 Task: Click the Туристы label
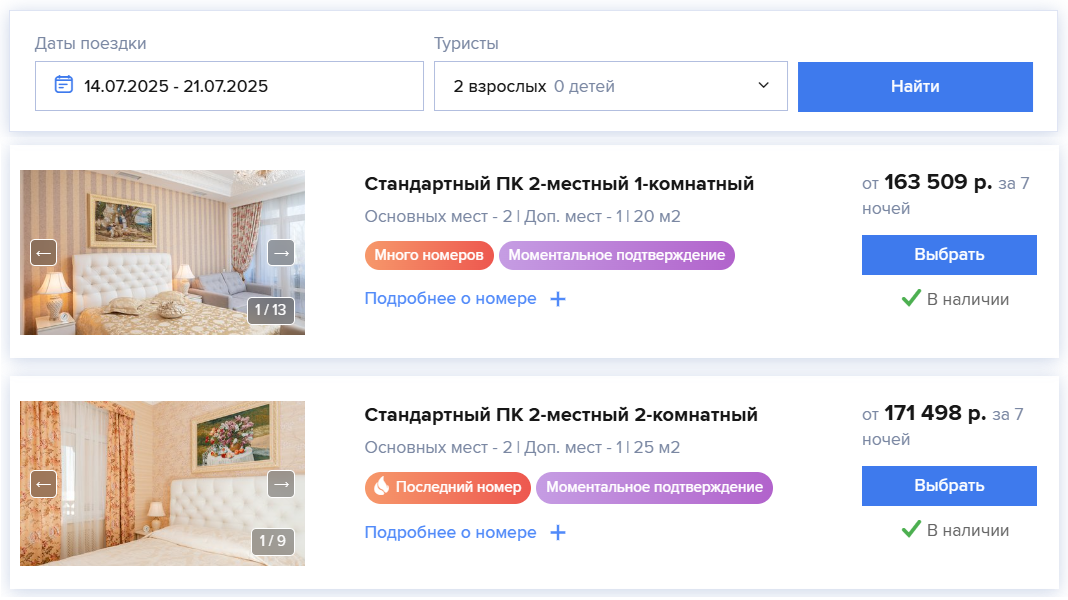[467, 44]
